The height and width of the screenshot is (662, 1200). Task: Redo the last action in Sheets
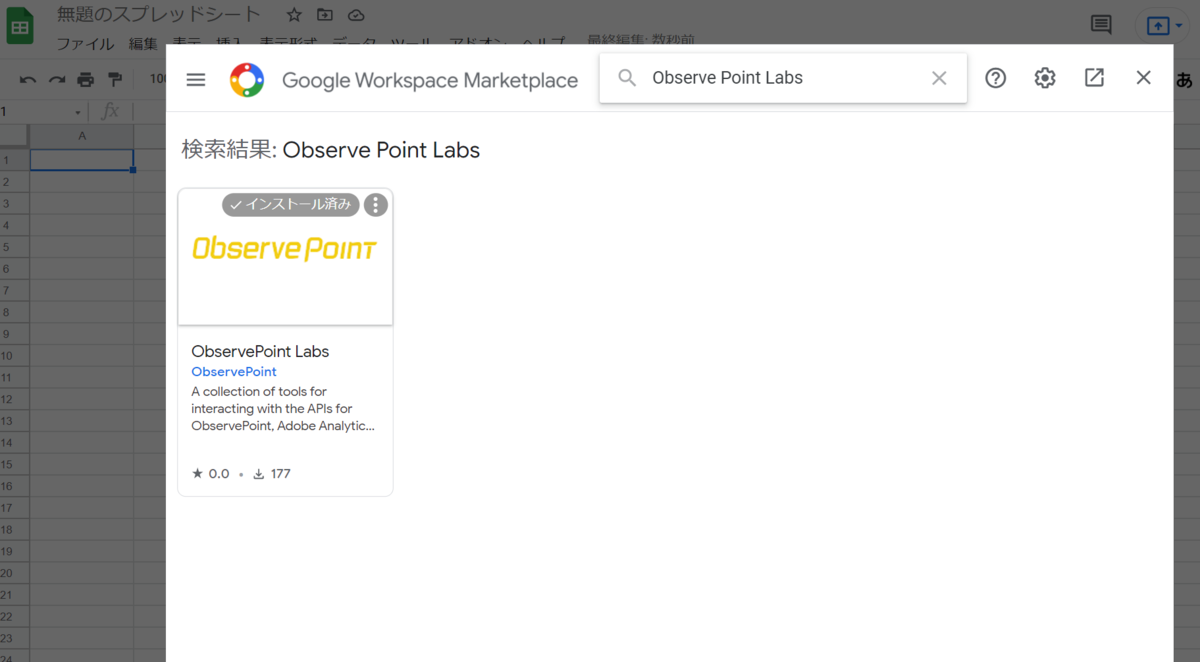click(57, 80)
